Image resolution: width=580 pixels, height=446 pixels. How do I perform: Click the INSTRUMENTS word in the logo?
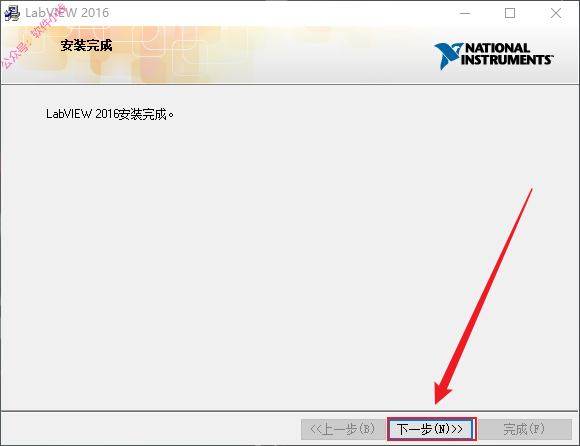click(x=507, y=60)
